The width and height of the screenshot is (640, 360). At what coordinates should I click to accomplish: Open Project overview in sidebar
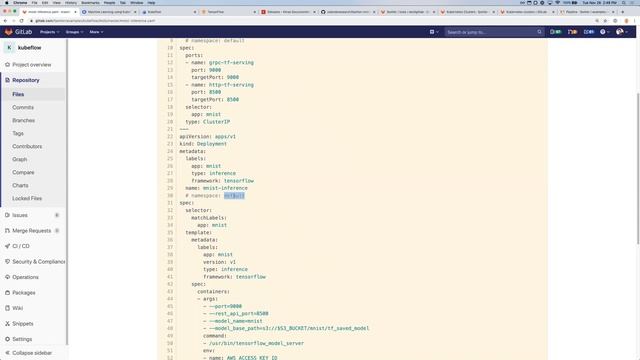[x=33, y=65]
